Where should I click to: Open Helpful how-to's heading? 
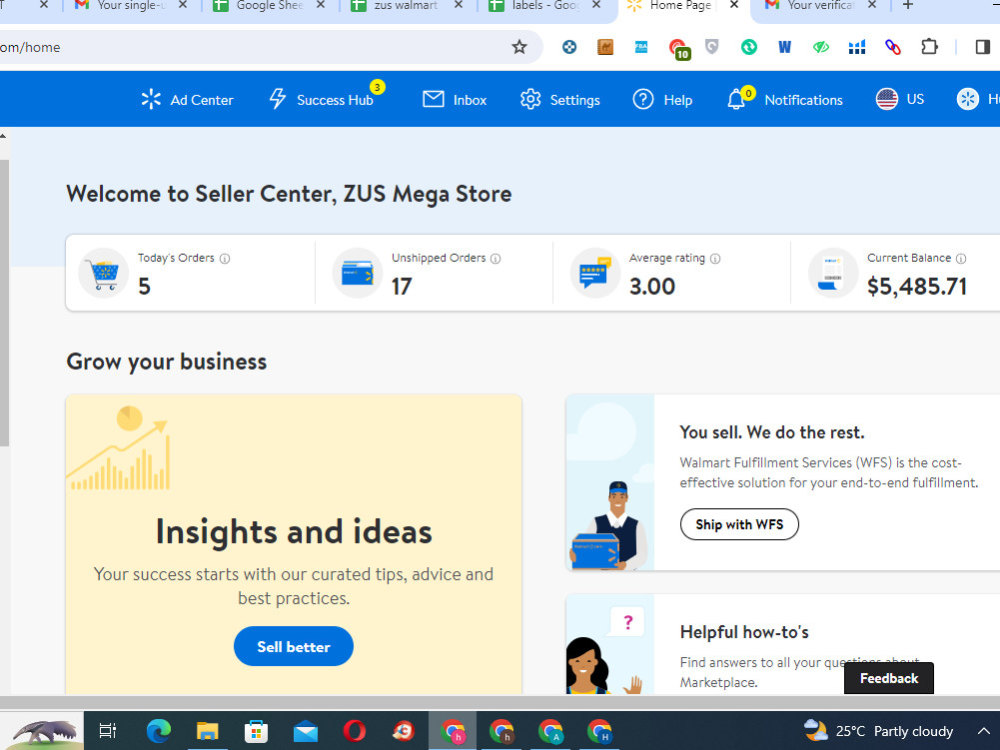(744, 632)
